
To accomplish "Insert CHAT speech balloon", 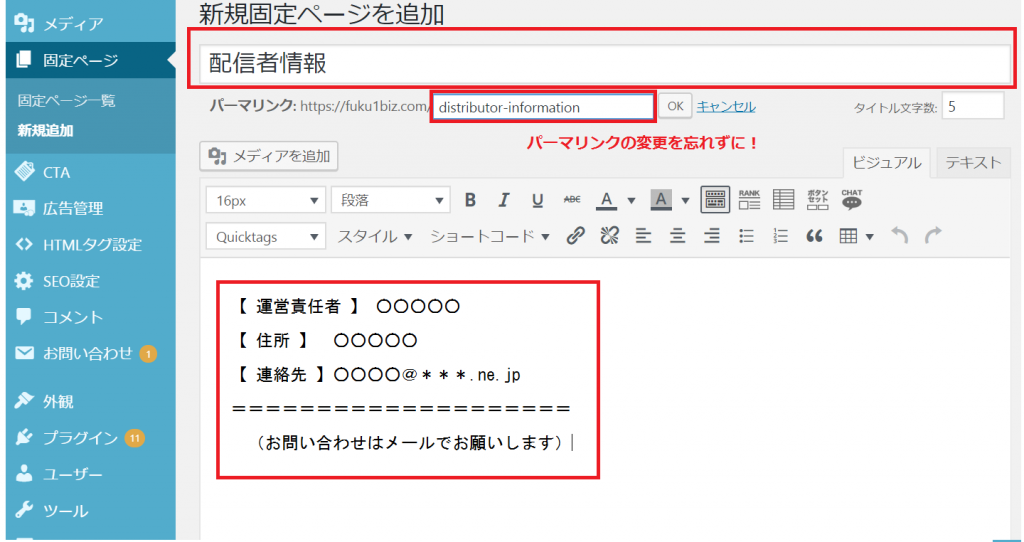I will [852, 200].
